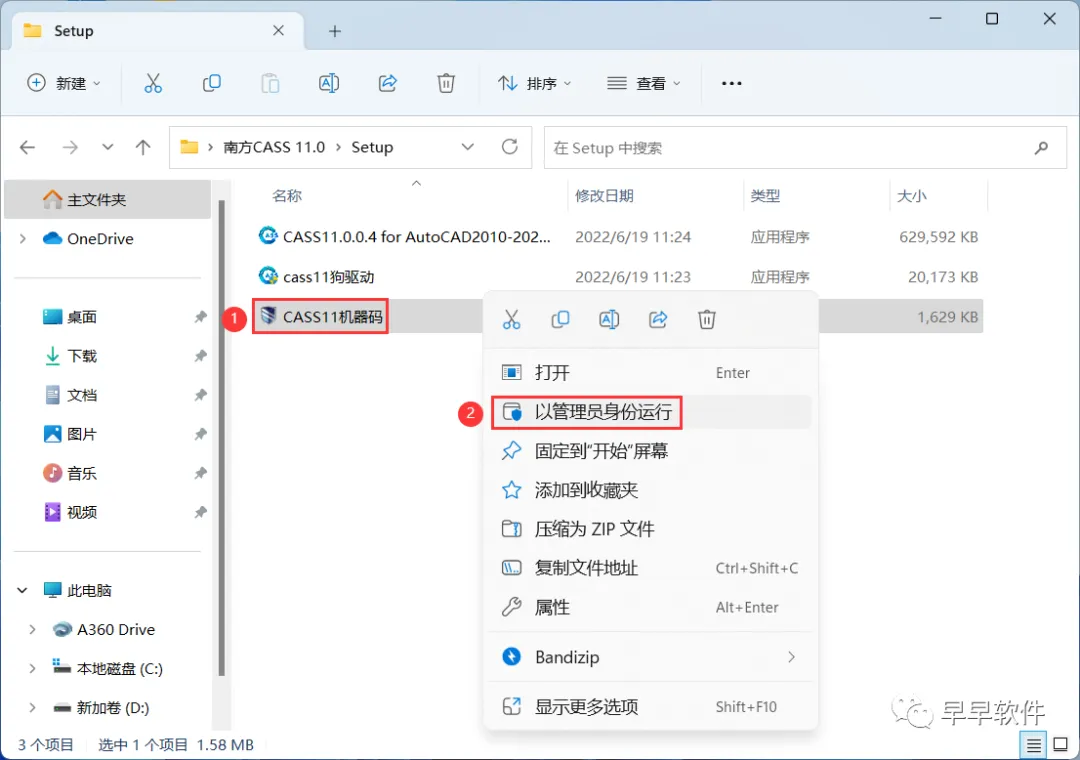Sort by the 大小 column header

point(911,196)
